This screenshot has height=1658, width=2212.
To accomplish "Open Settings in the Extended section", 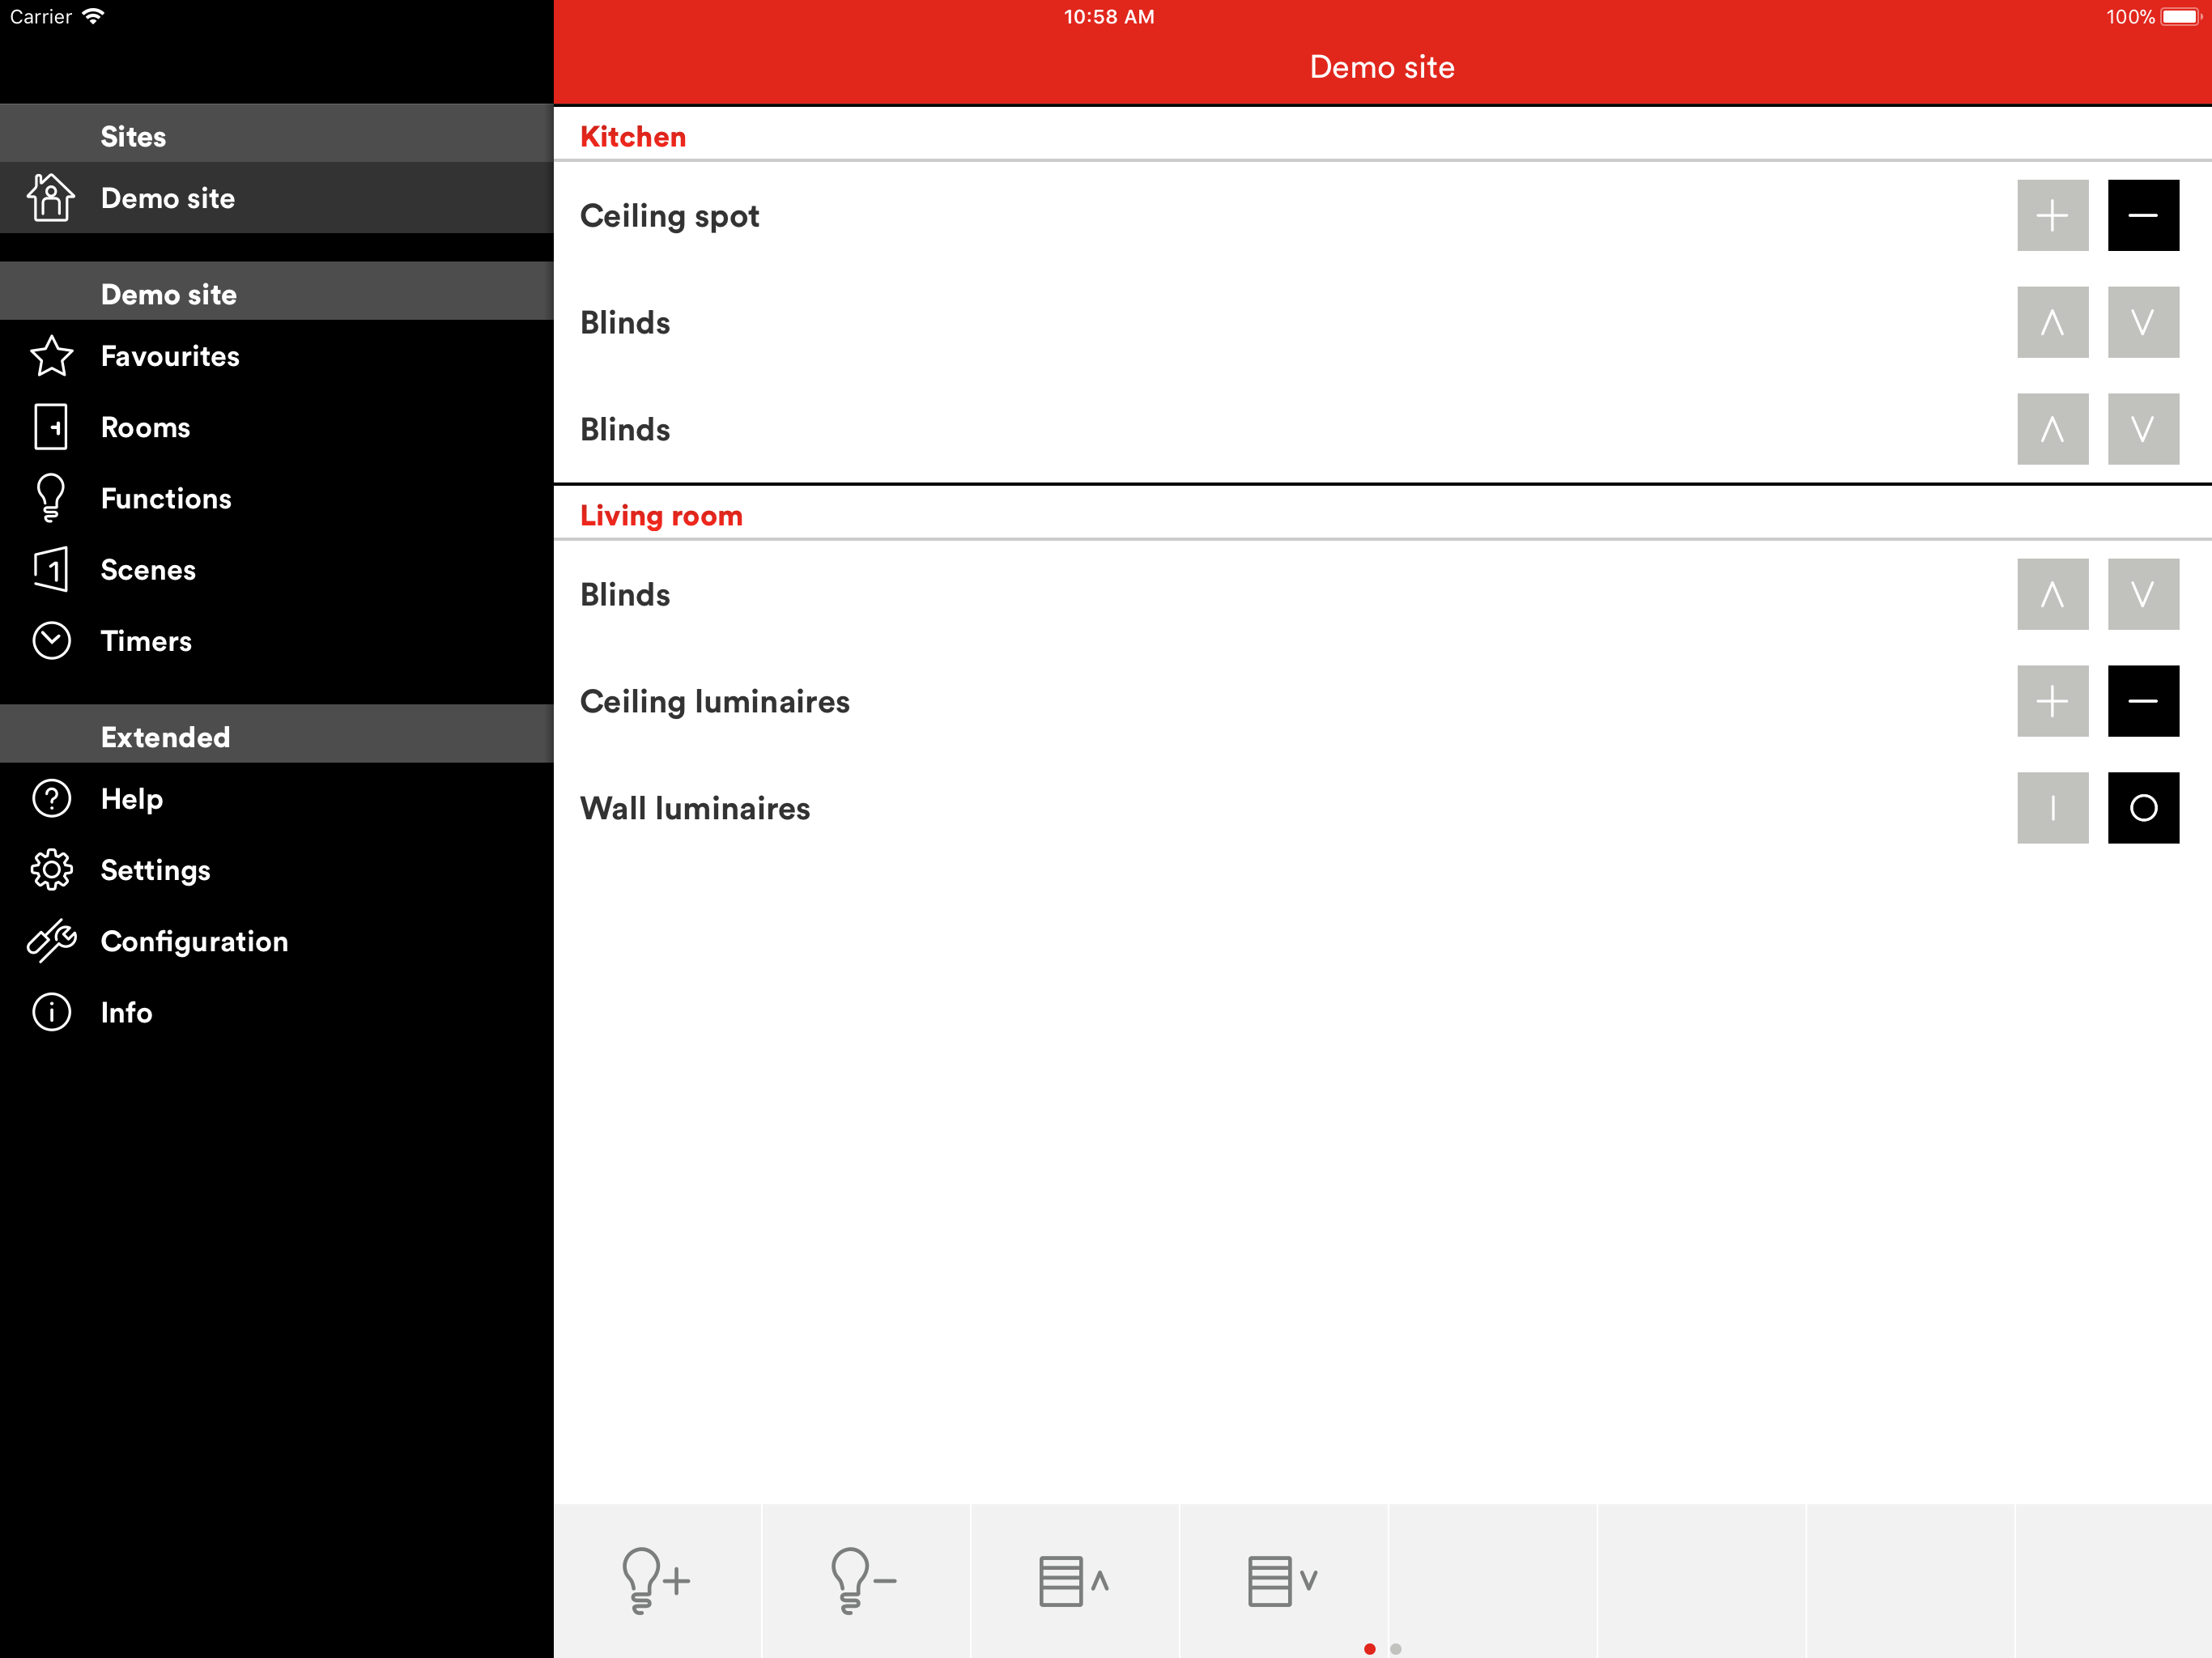I will point(155,870).
